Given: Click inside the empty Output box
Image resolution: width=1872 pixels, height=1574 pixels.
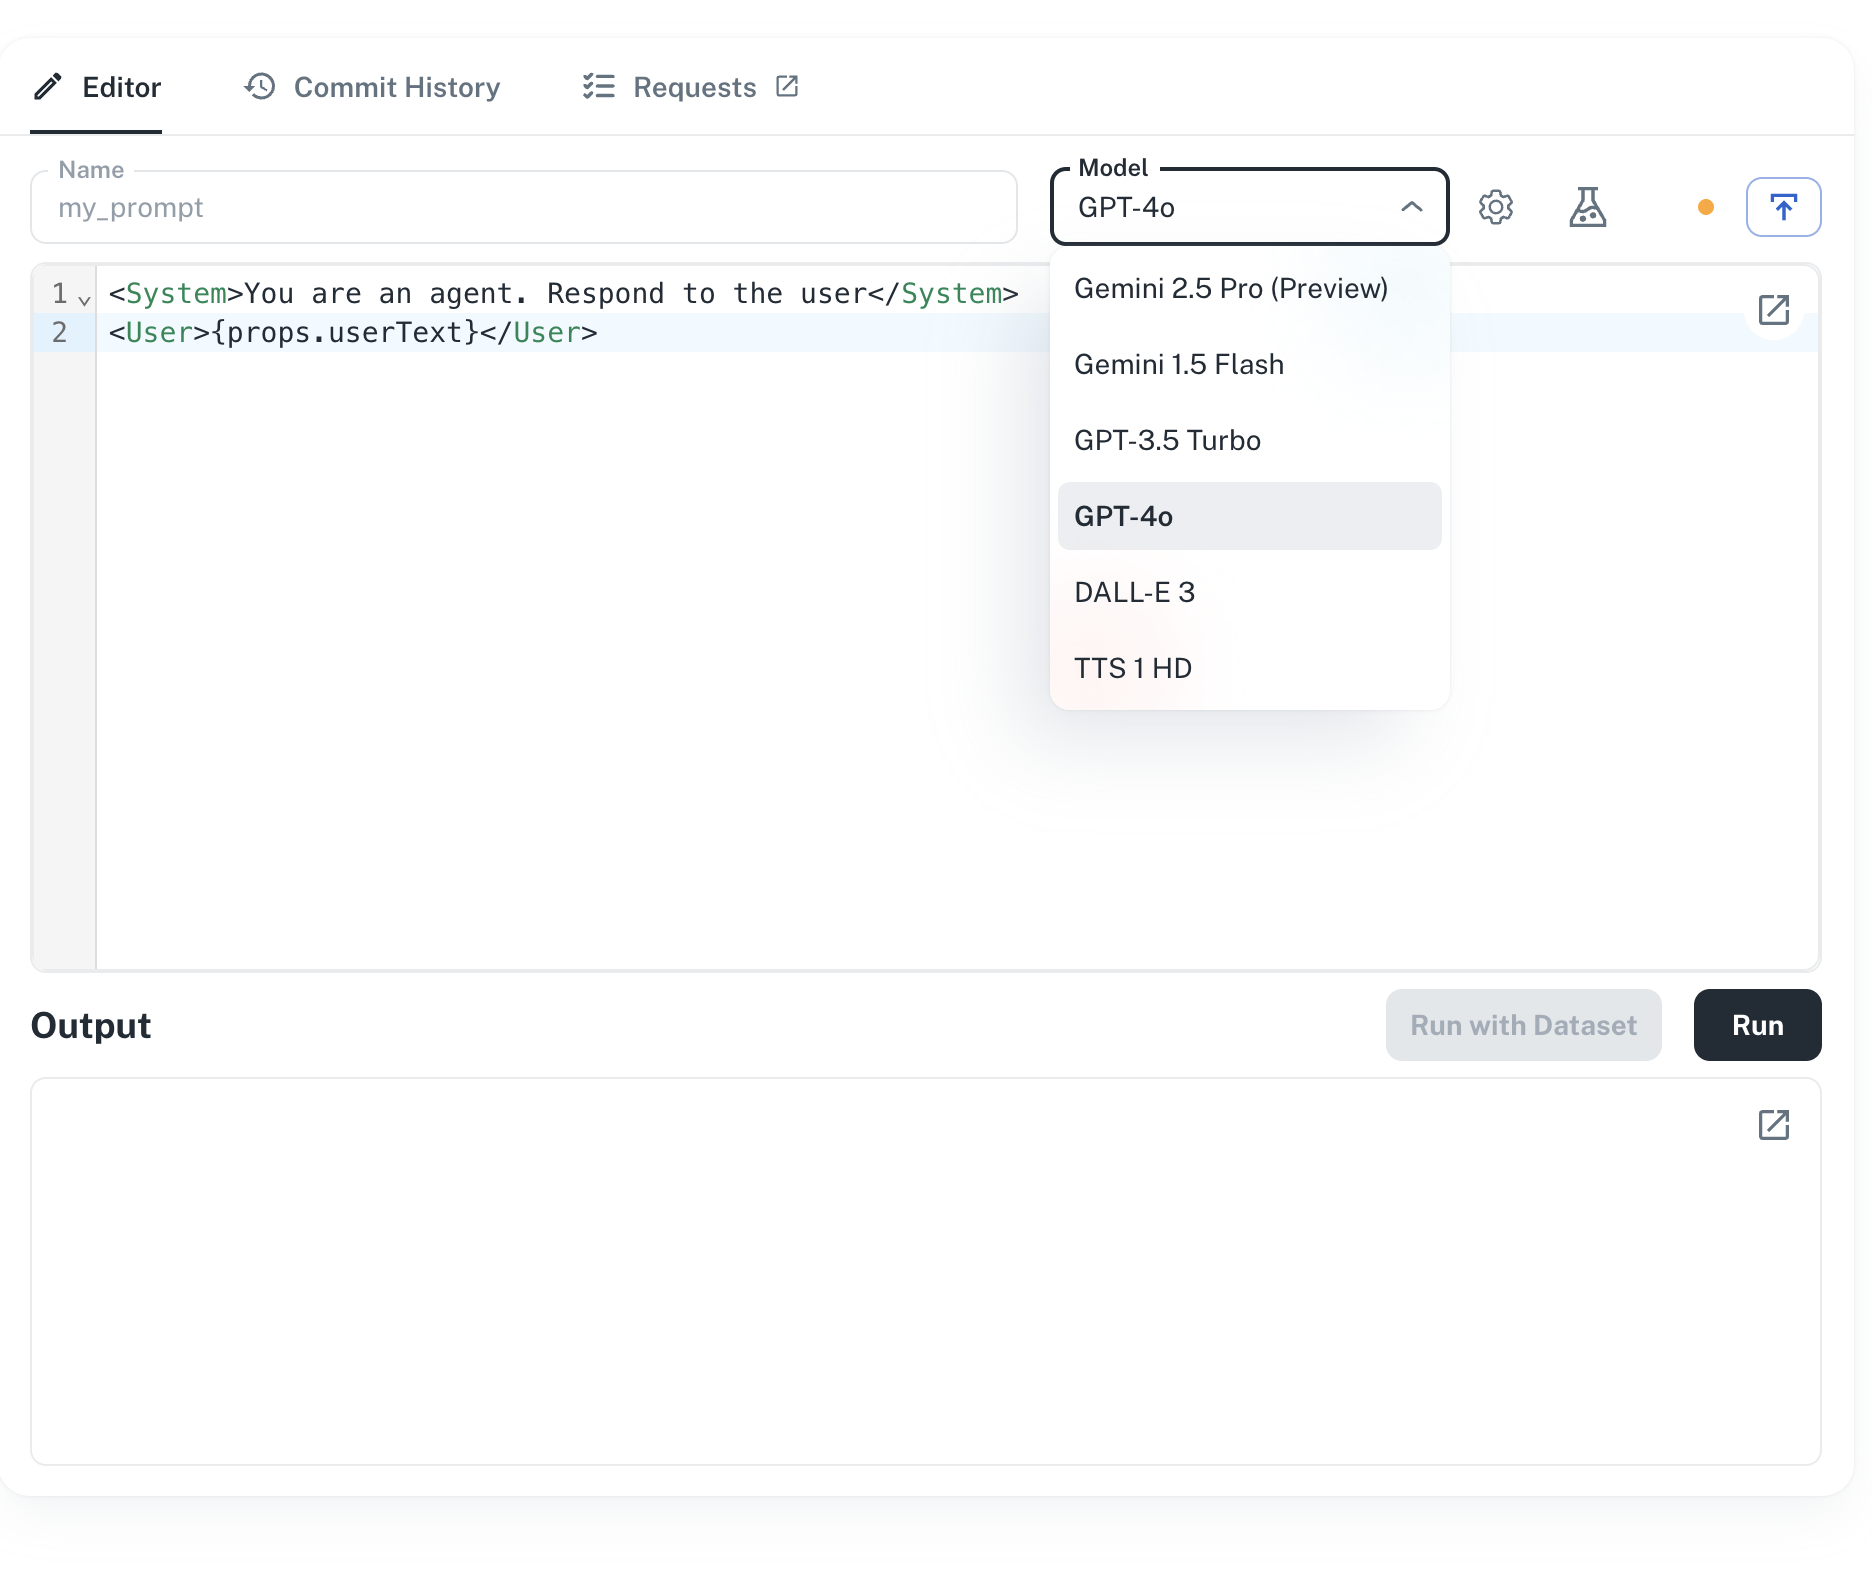Looking at the screenshot, I should point(925,1272).
